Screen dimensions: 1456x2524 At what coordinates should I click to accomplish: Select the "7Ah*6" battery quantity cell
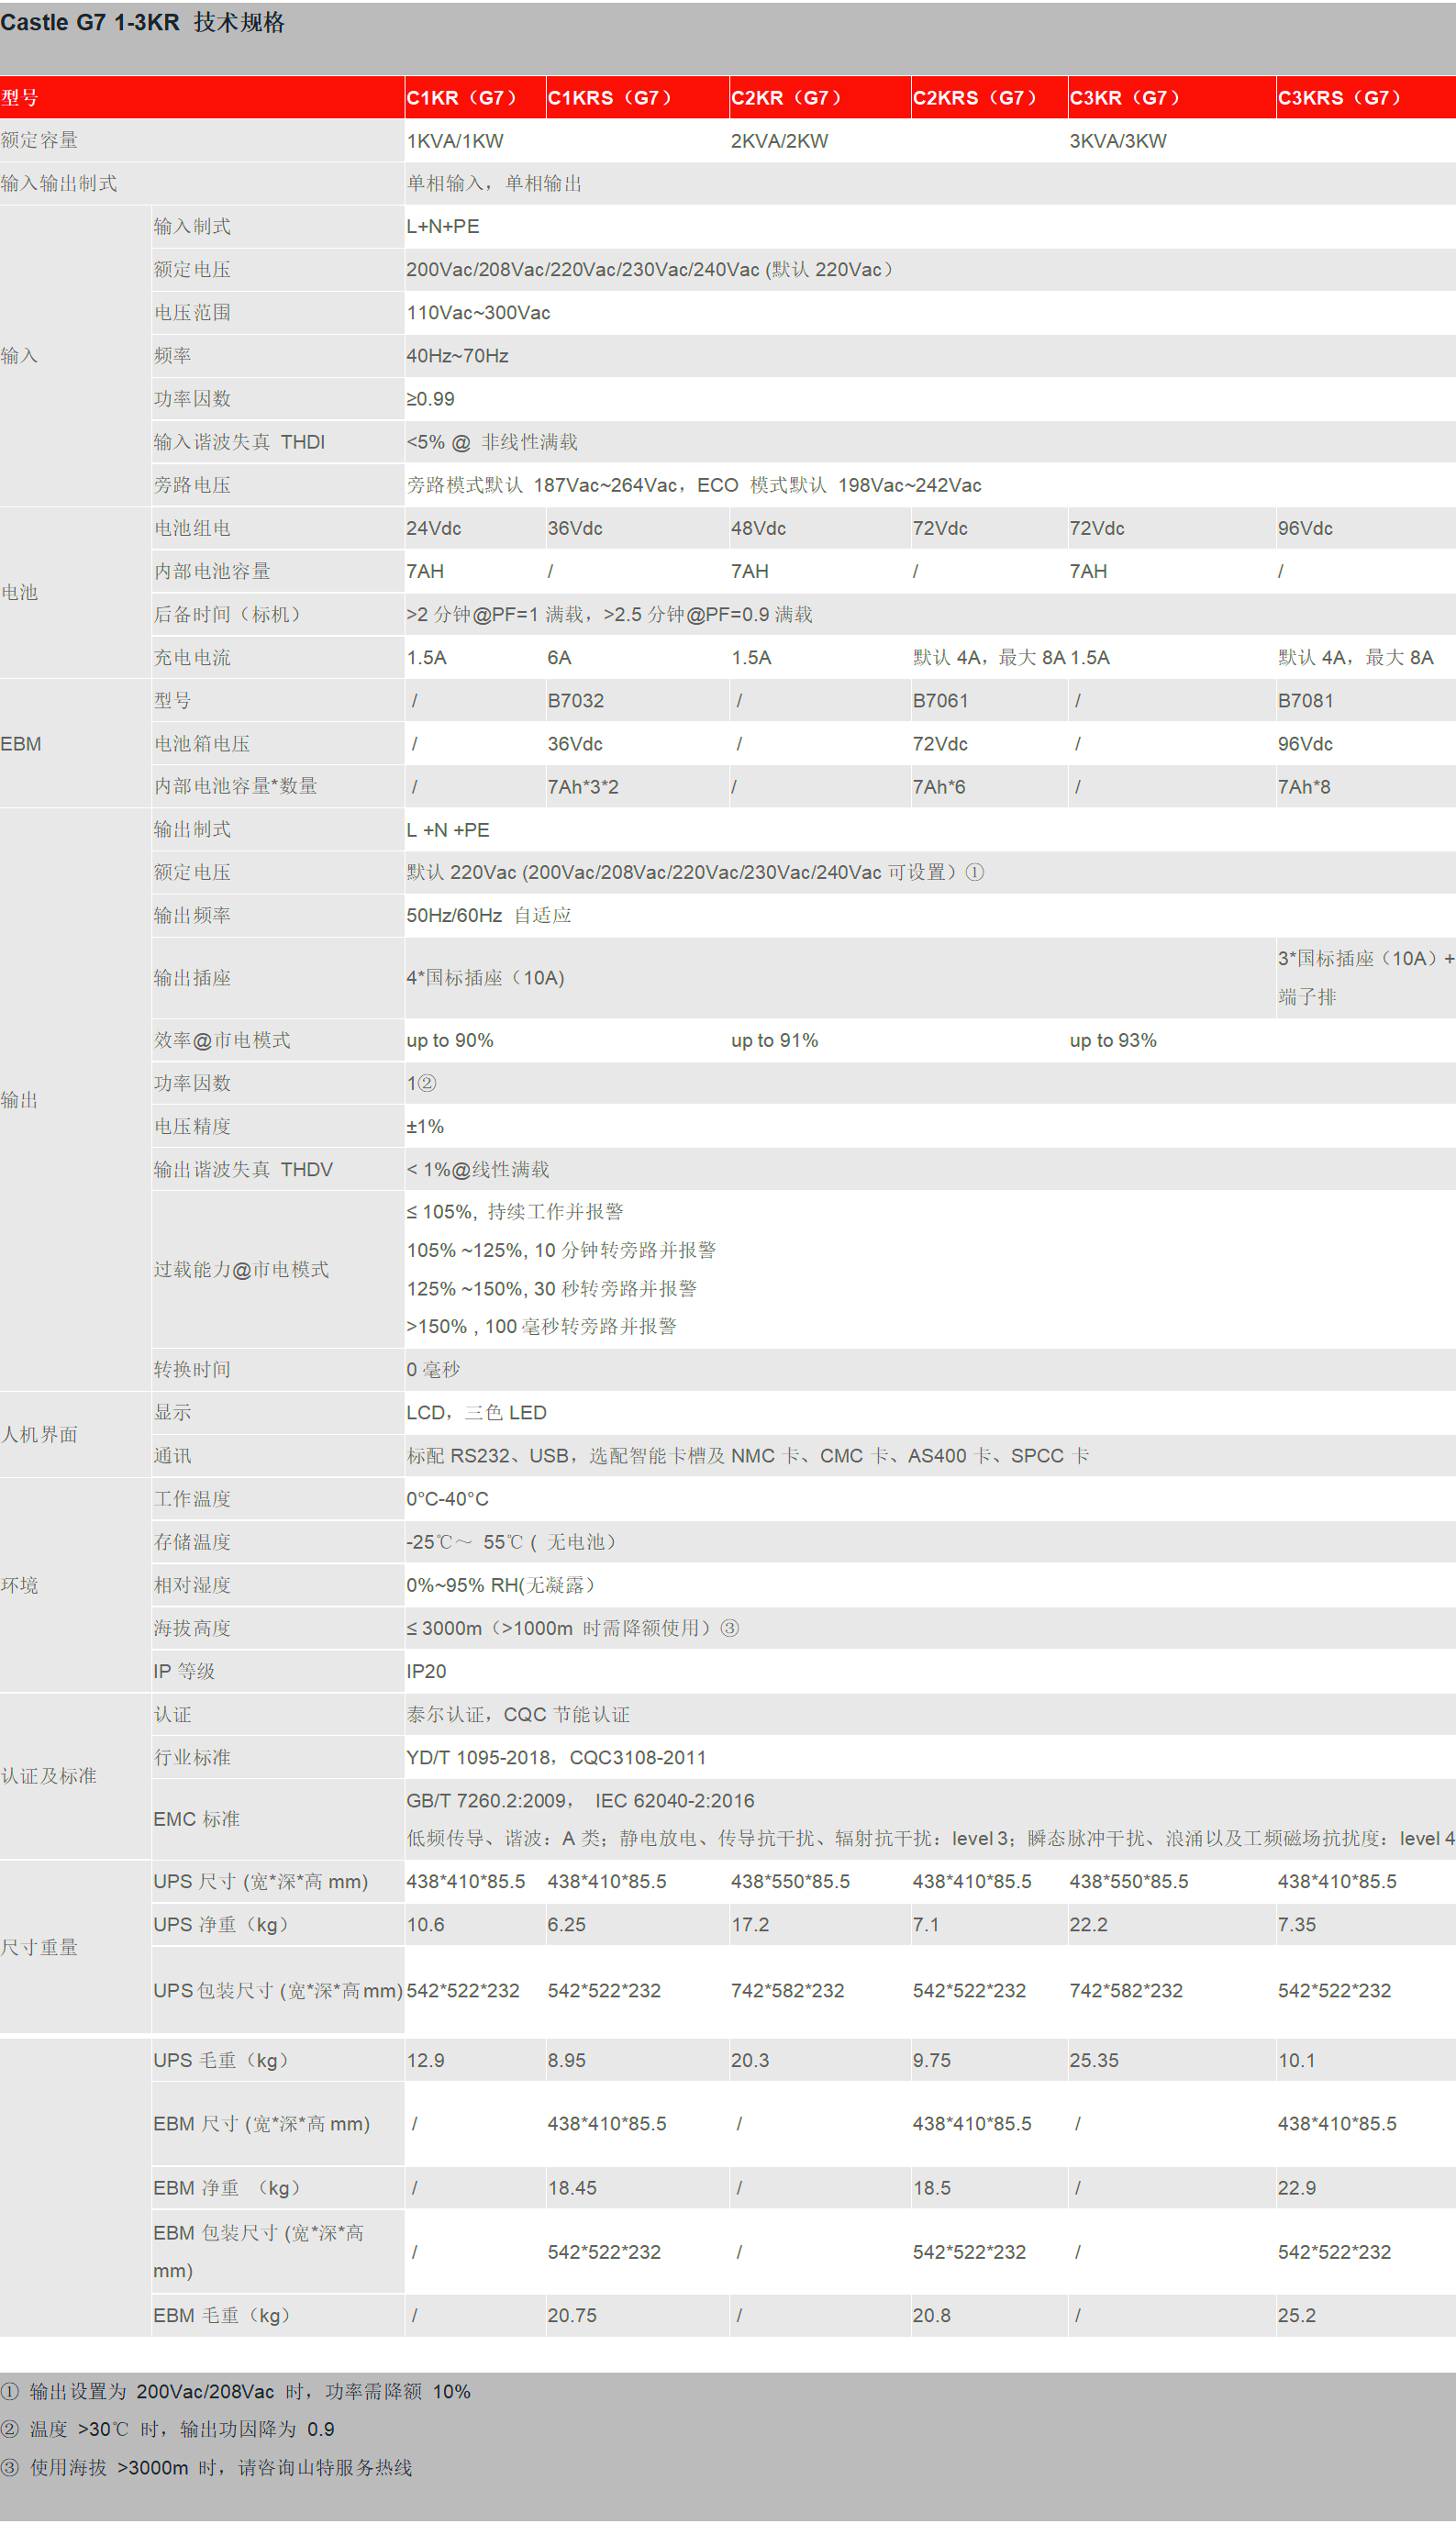[x=939, y=787]
